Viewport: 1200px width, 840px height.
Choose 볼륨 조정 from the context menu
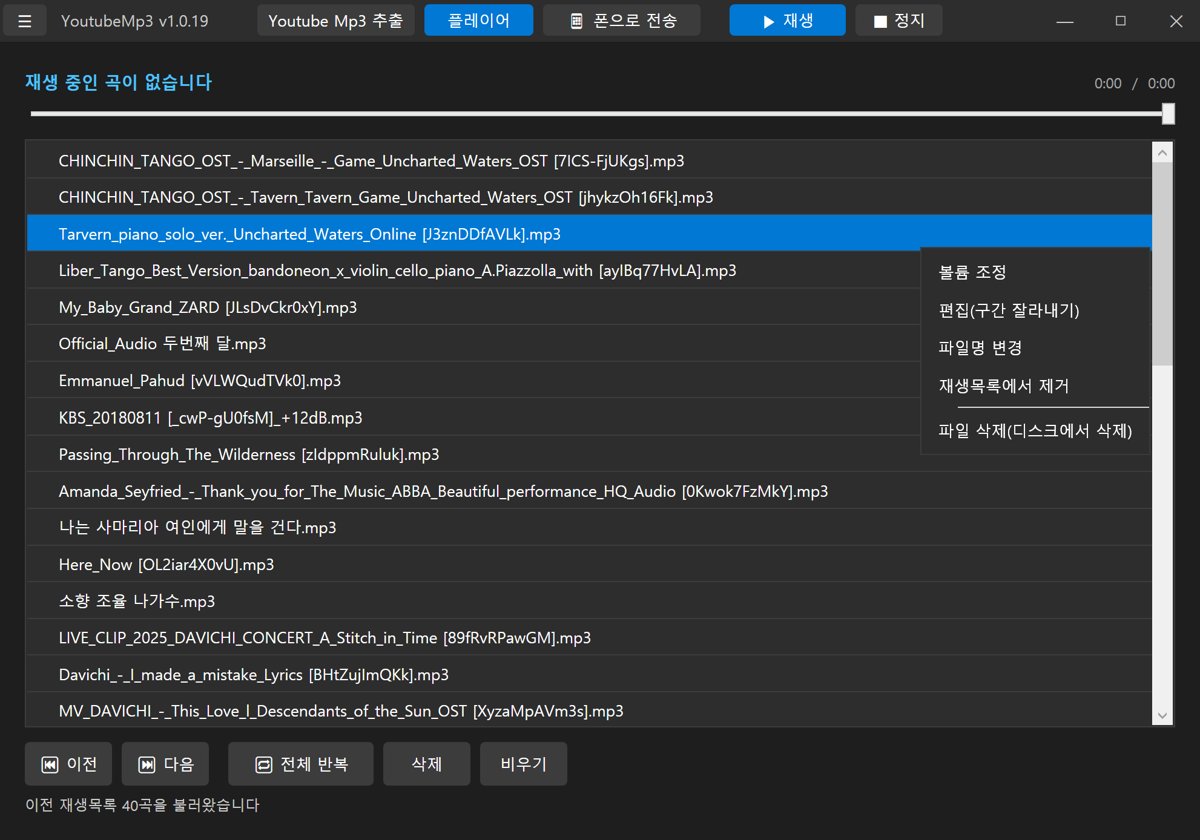coord(1035,272)
